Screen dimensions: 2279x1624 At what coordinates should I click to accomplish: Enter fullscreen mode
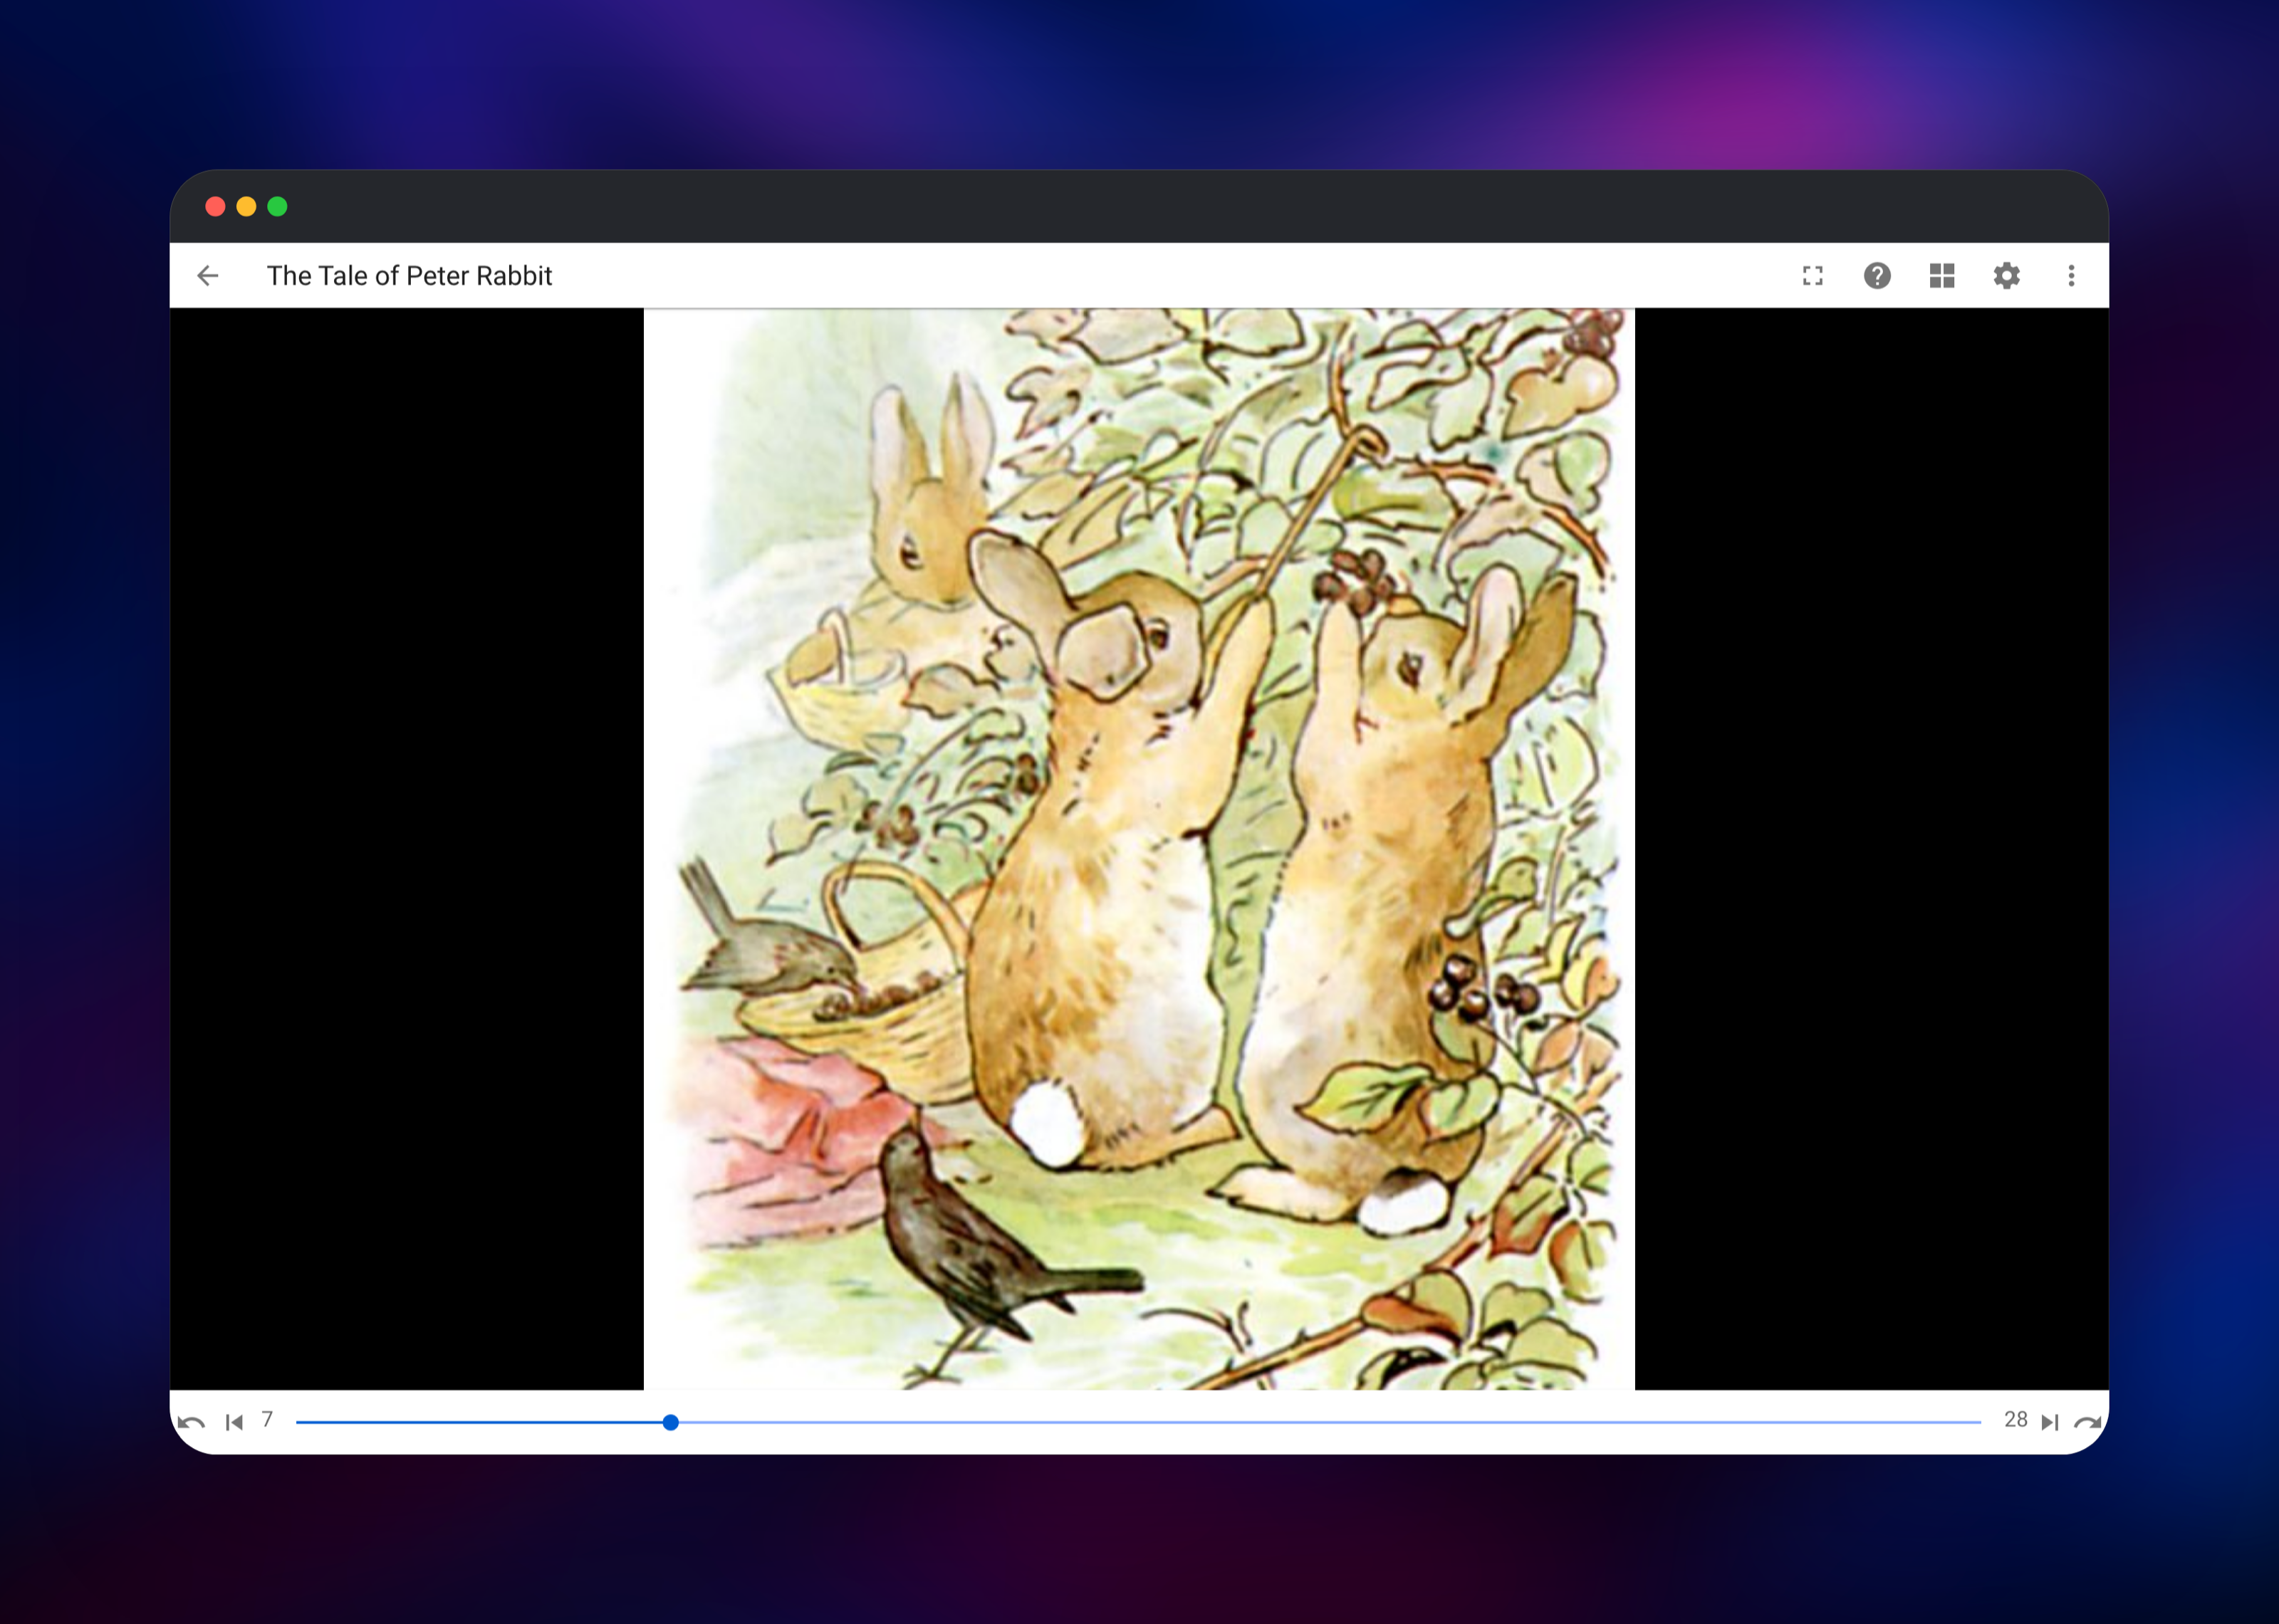[1812, 276]
